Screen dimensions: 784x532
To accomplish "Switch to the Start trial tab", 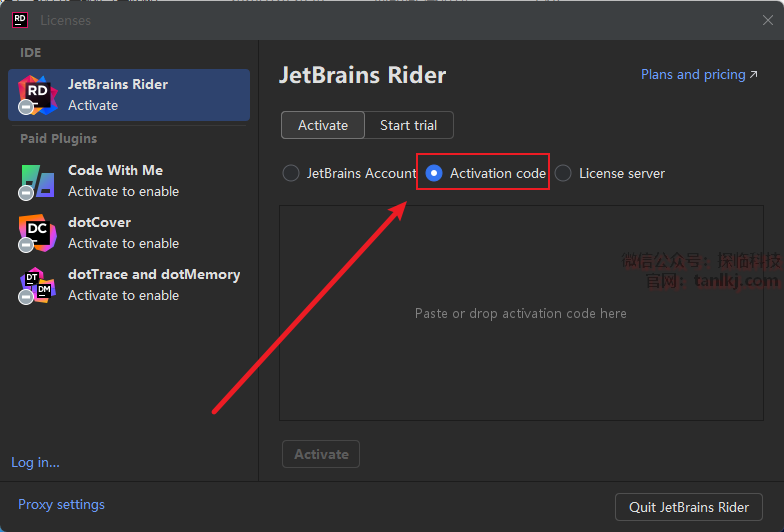I will pos(409,125).
